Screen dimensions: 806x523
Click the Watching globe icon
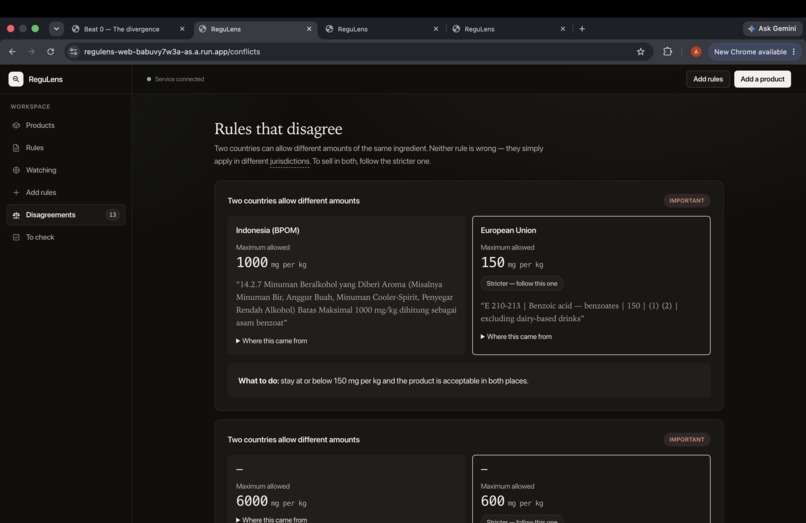point(16,170)
